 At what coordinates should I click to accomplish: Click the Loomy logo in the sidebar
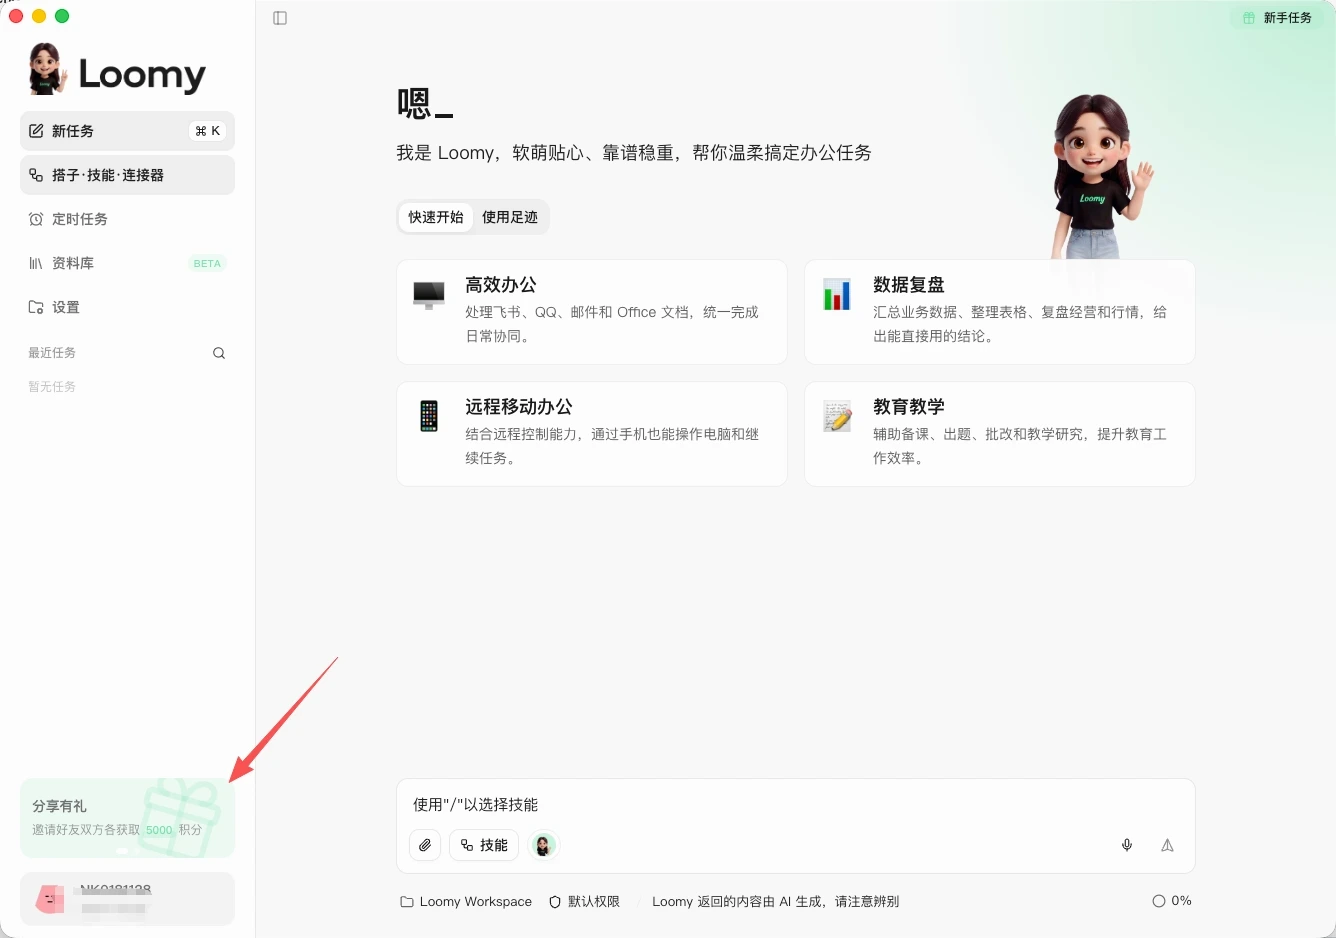pos(118,70)
